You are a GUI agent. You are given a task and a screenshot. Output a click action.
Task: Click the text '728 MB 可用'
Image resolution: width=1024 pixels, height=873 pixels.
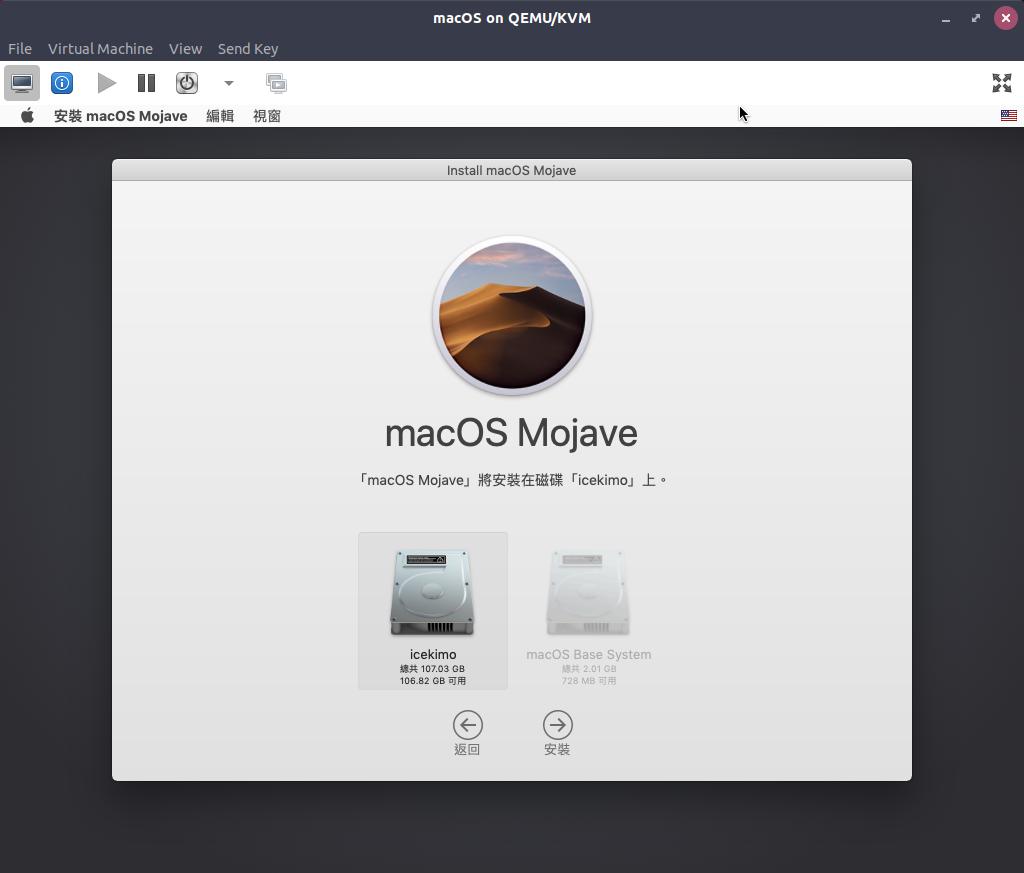(589, 680)
